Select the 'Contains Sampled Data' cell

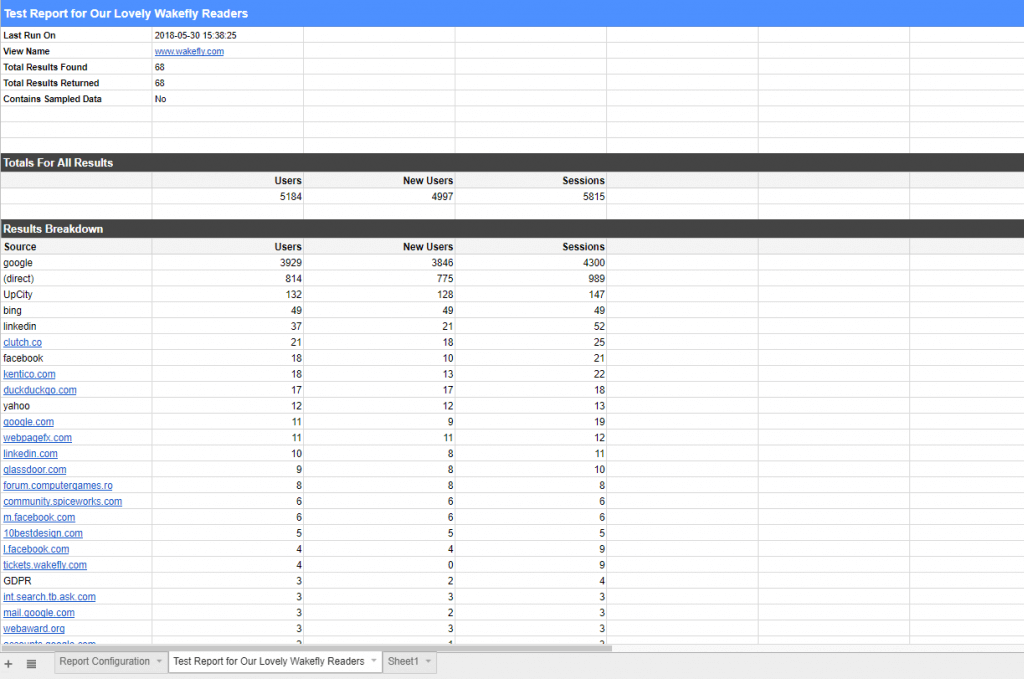pyautogui.click(x=76, y=99)
